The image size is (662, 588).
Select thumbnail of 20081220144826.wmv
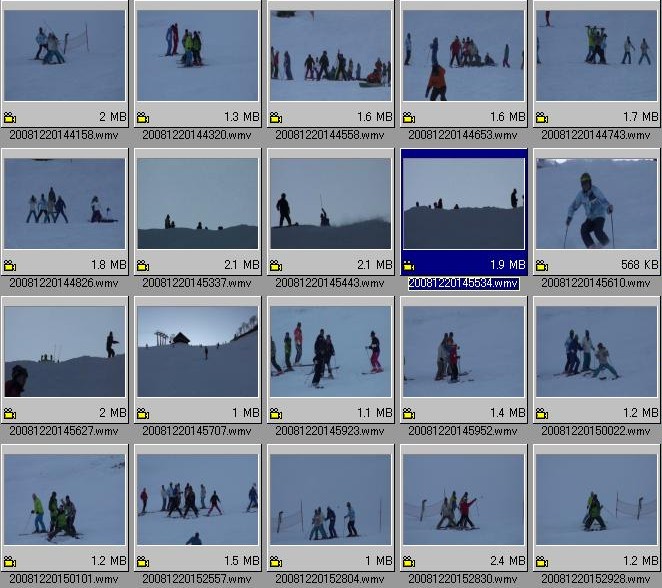pos(65,203)
